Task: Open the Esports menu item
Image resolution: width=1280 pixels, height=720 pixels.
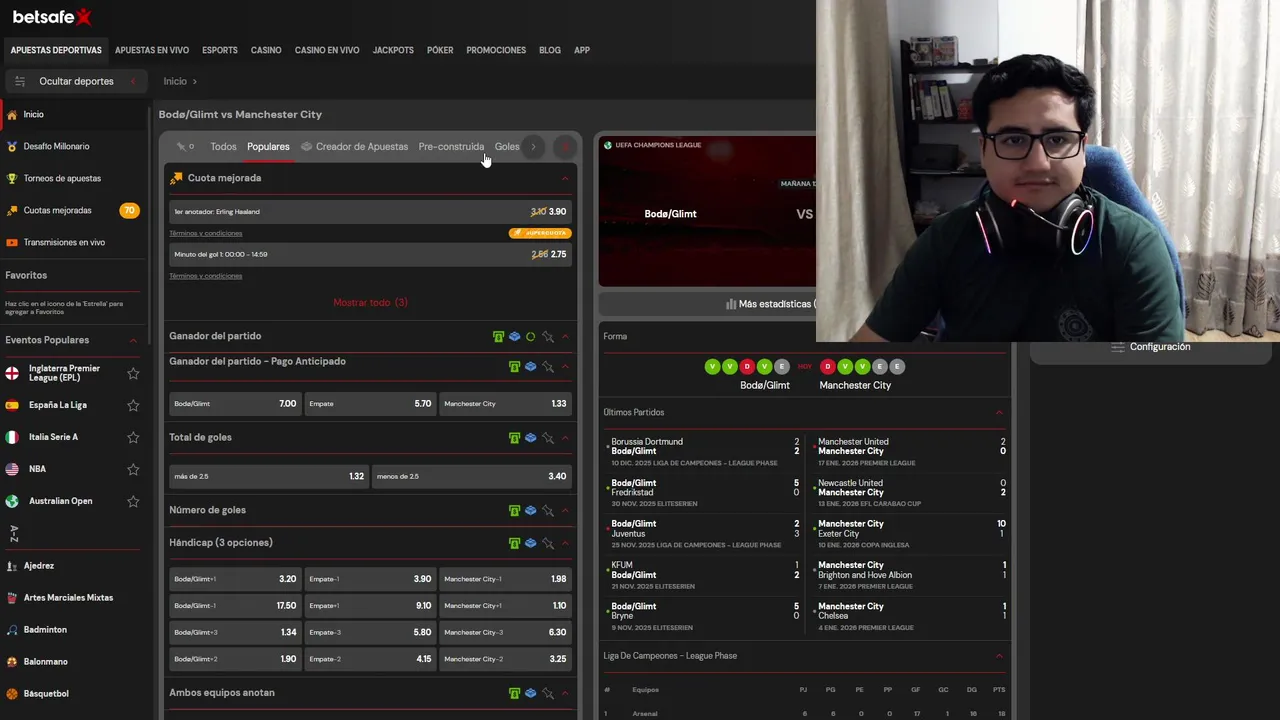Action: (x=220, y=50)
